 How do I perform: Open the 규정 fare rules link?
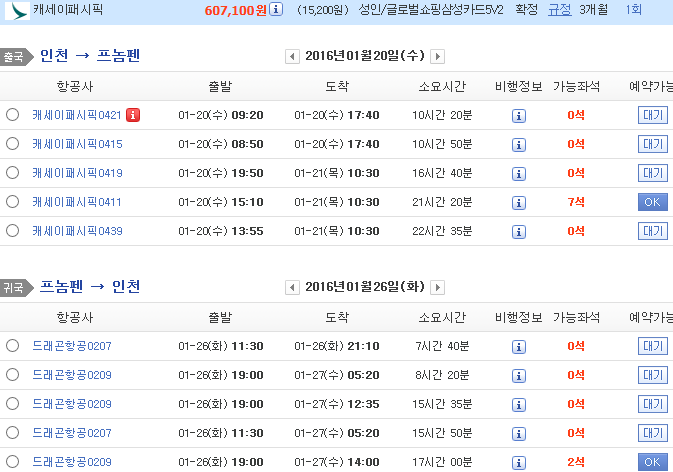click(560, 9)
